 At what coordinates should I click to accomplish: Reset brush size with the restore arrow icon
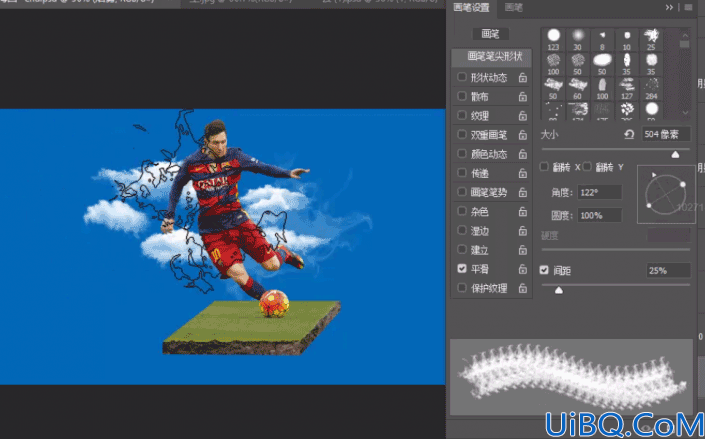tap(629, 134)
